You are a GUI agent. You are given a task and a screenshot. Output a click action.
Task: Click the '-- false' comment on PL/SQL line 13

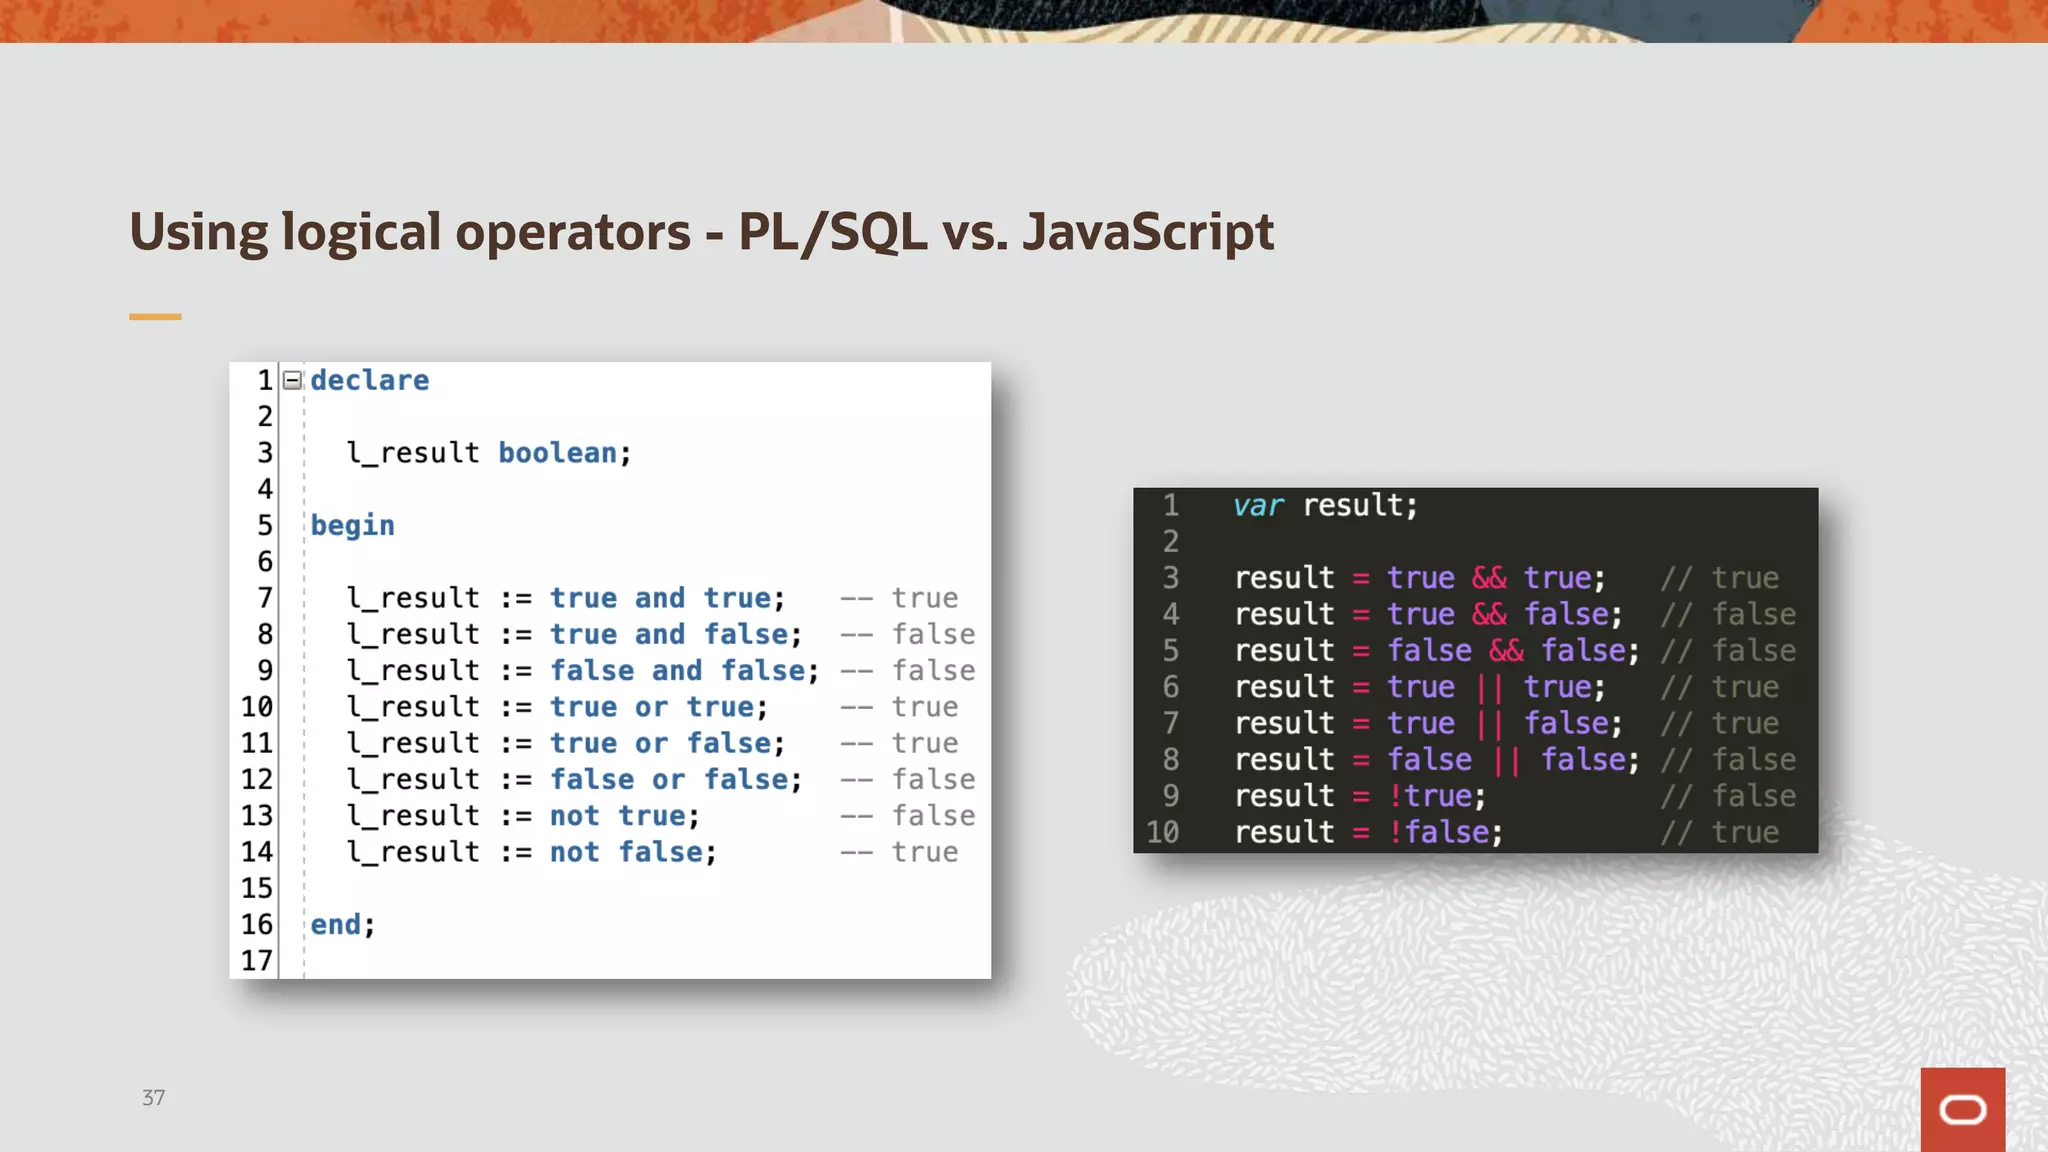908,816
